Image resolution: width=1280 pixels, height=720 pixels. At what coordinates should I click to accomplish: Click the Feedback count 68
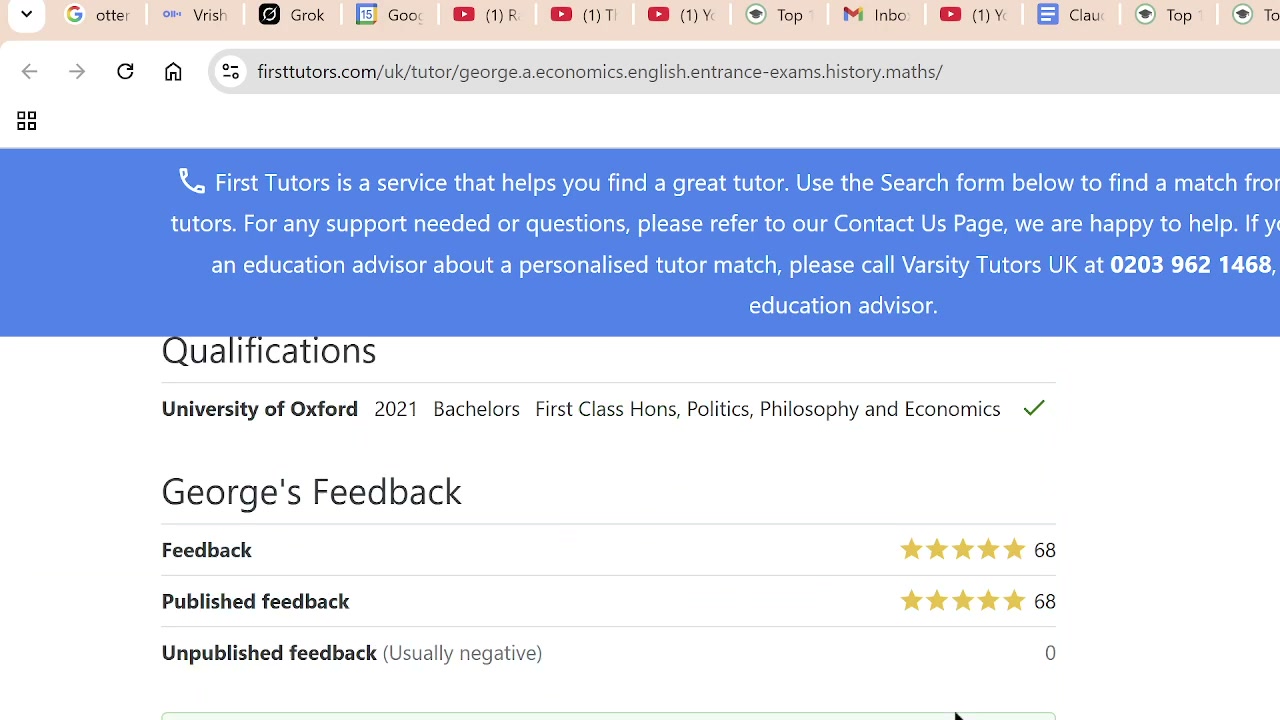pos(1045,550)
